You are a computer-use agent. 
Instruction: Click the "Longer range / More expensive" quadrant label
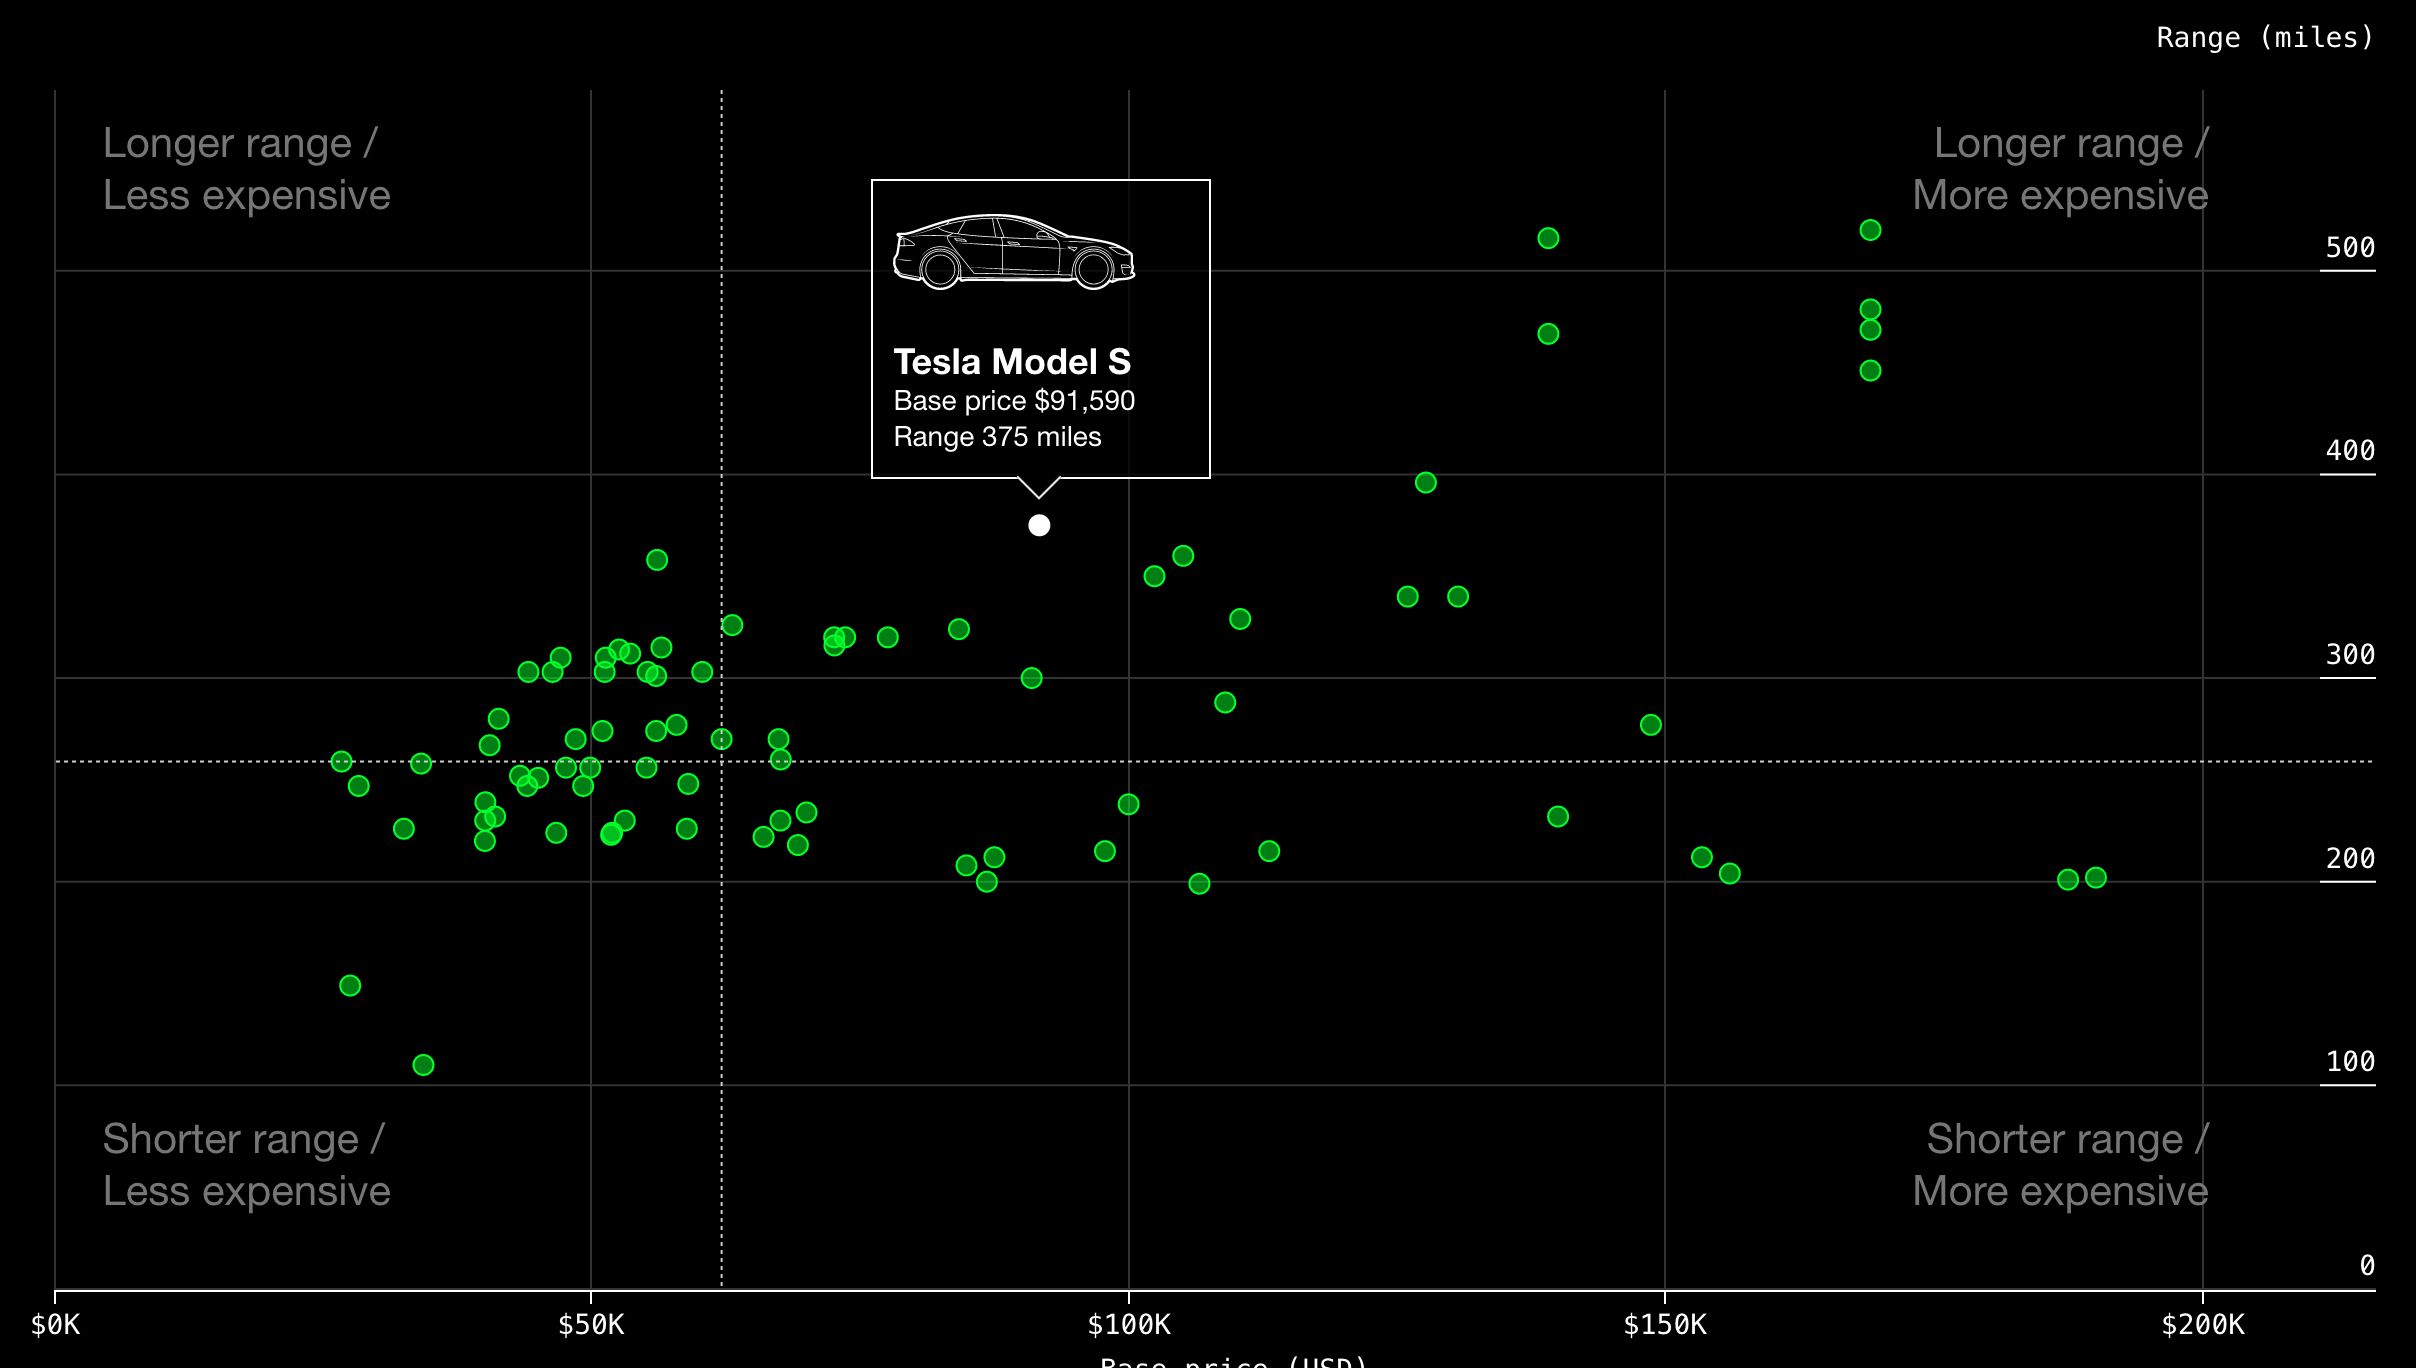[x=2060, y=169]
